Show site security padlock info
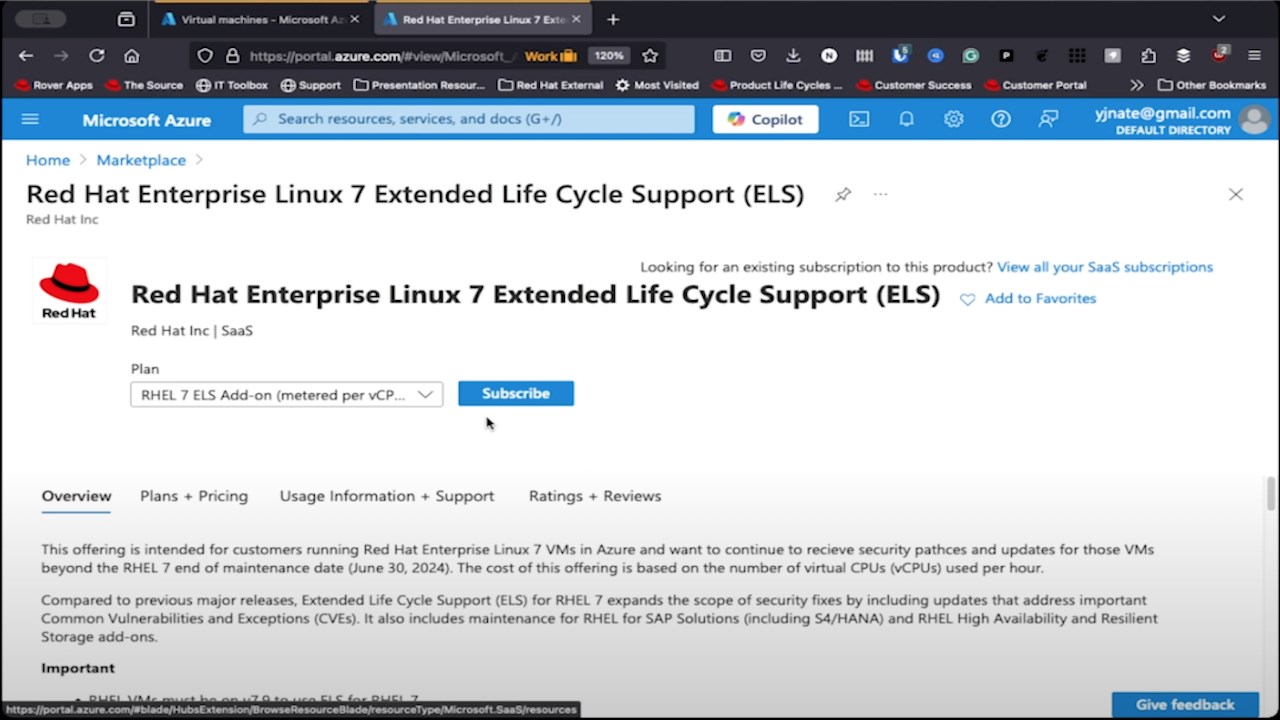Image resolution: width=1280 pixels, height=720 pixels. (232, 56)
